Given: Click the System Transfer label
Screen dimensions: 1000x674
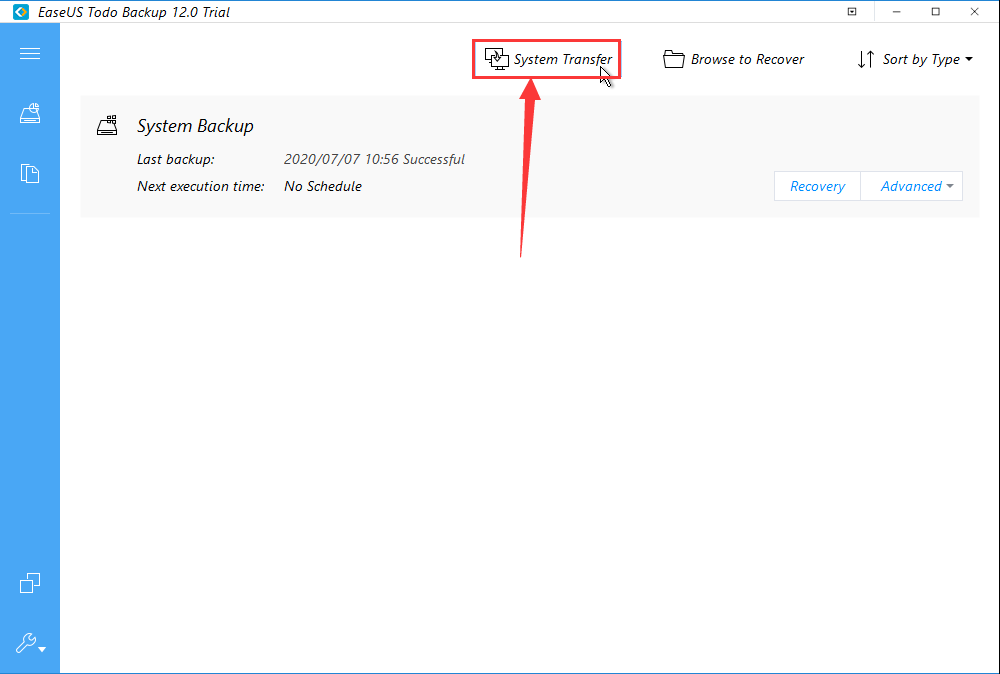Looking at the screenshot, I should coord(563,59).
